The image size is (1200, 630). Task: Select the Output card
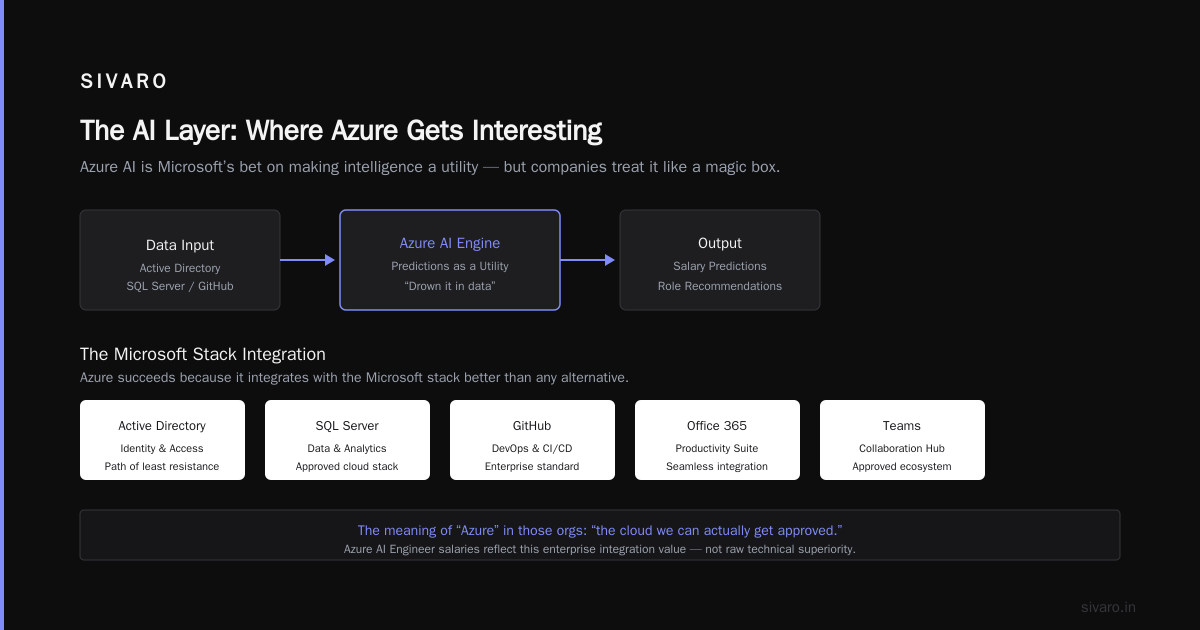pos(720,260)
